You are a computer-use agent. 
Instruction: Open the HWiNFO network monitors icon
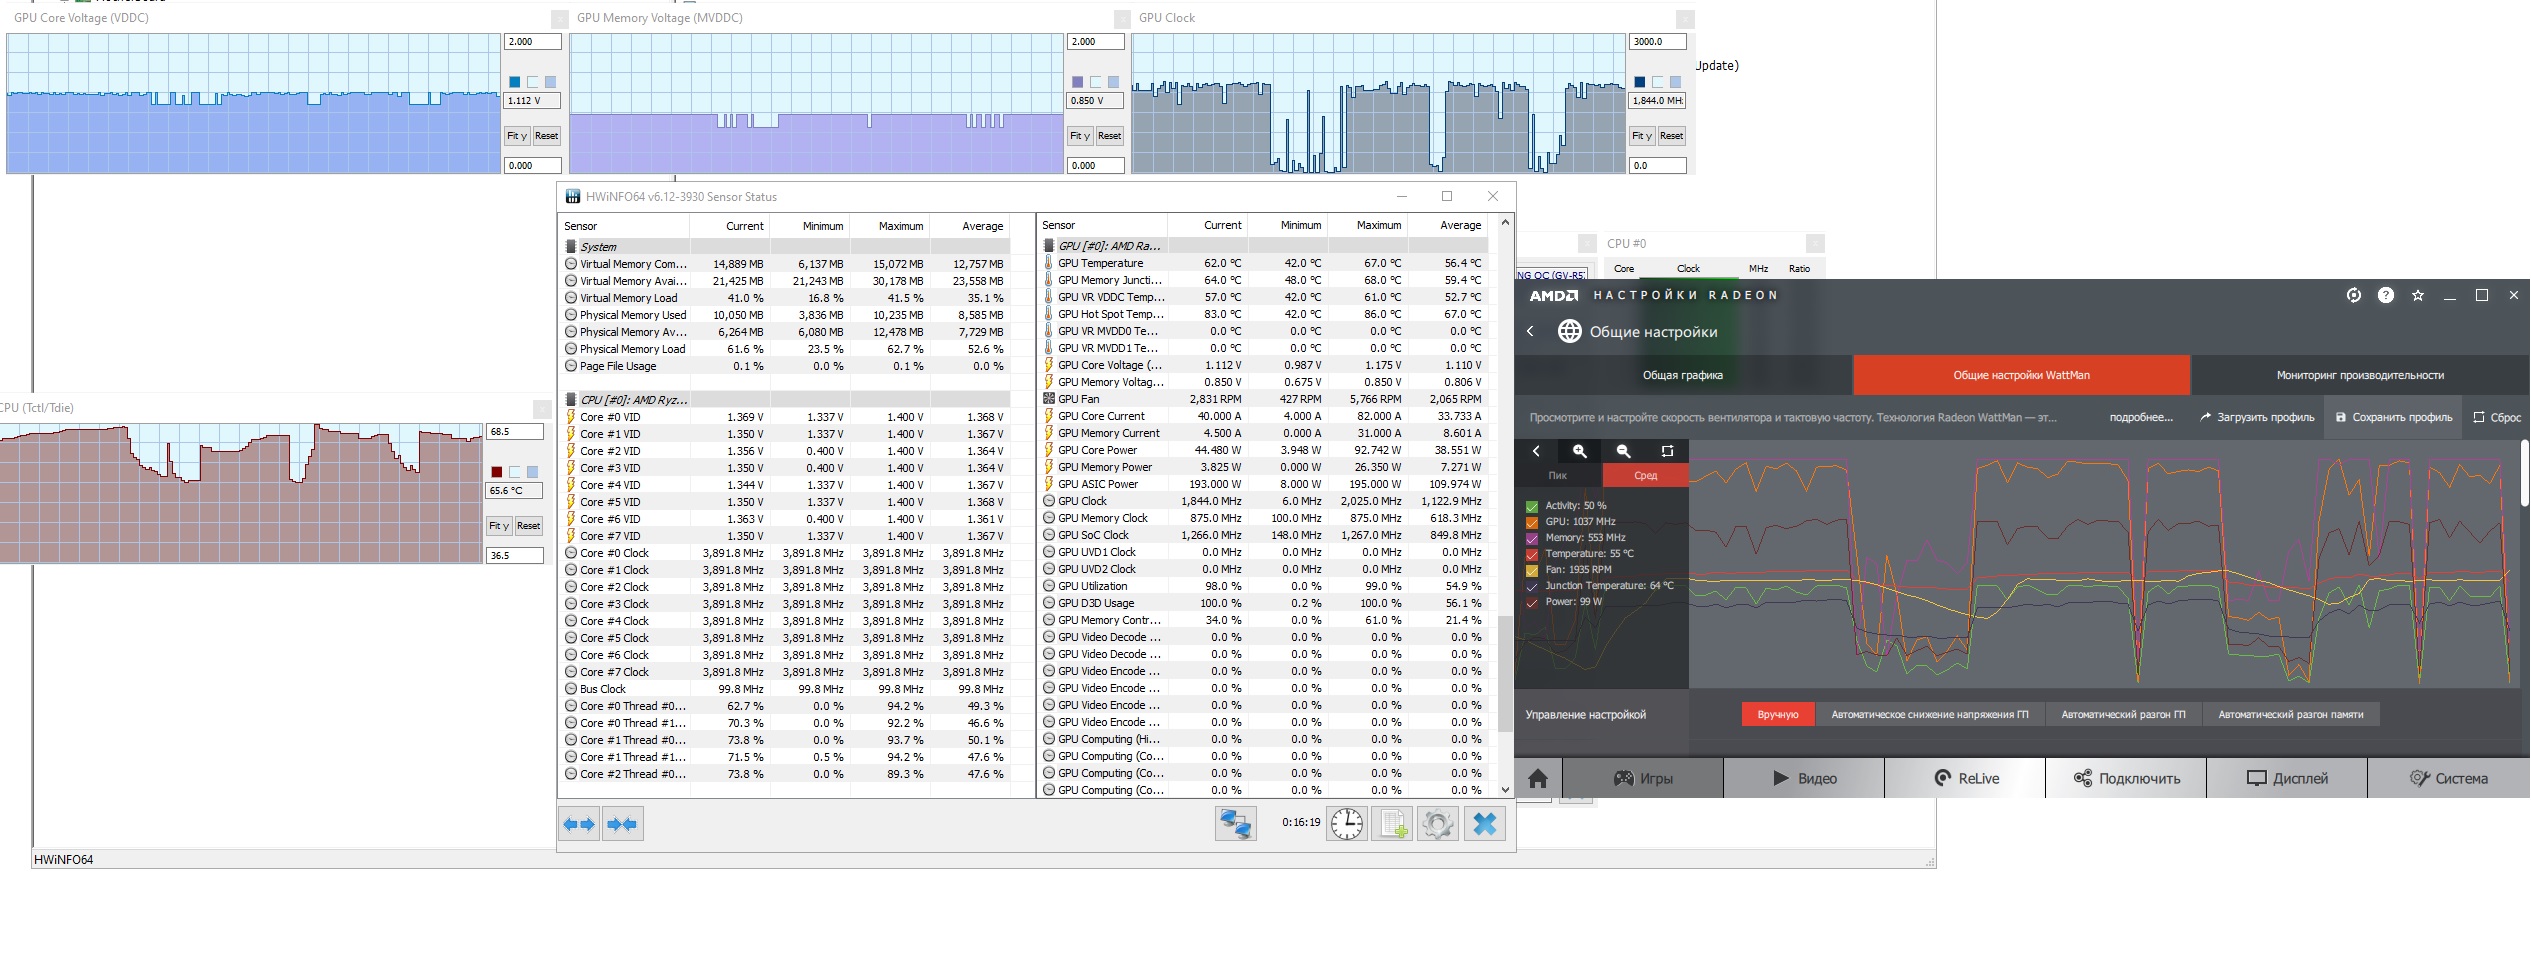tap(1236, 824)
